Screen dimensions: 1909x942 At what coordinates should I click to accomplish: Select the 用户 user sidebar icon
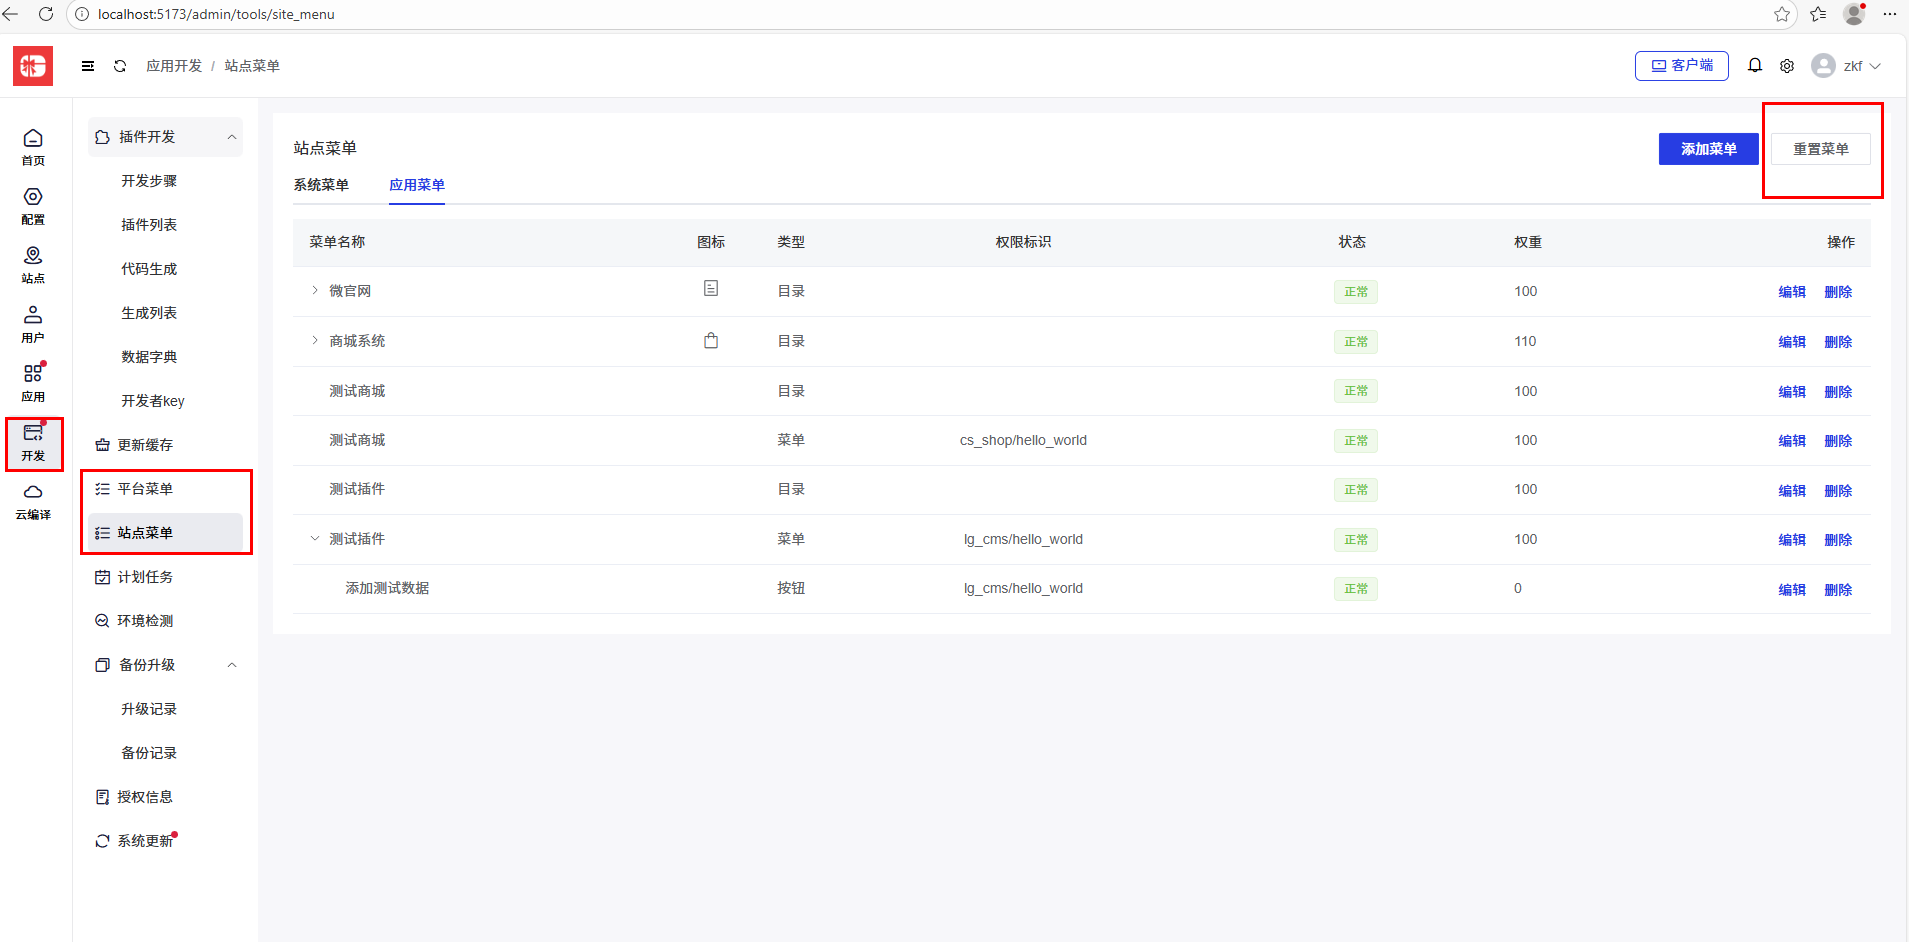click(x=33, y=323)
